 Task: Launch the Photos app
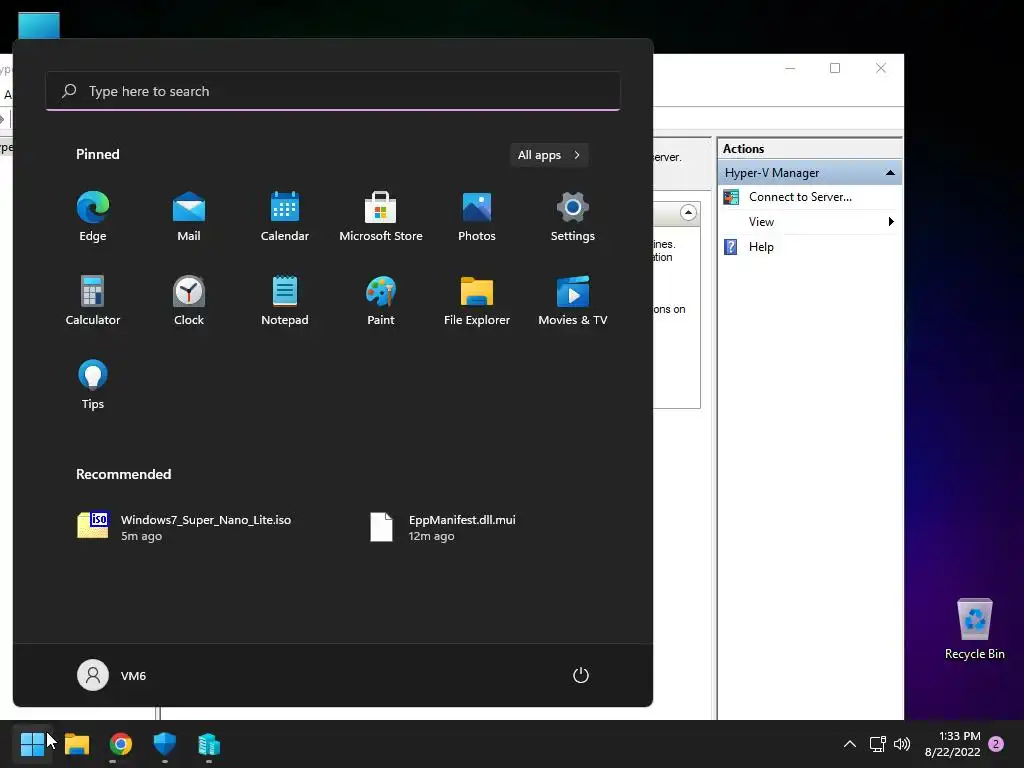pos(477,217)
